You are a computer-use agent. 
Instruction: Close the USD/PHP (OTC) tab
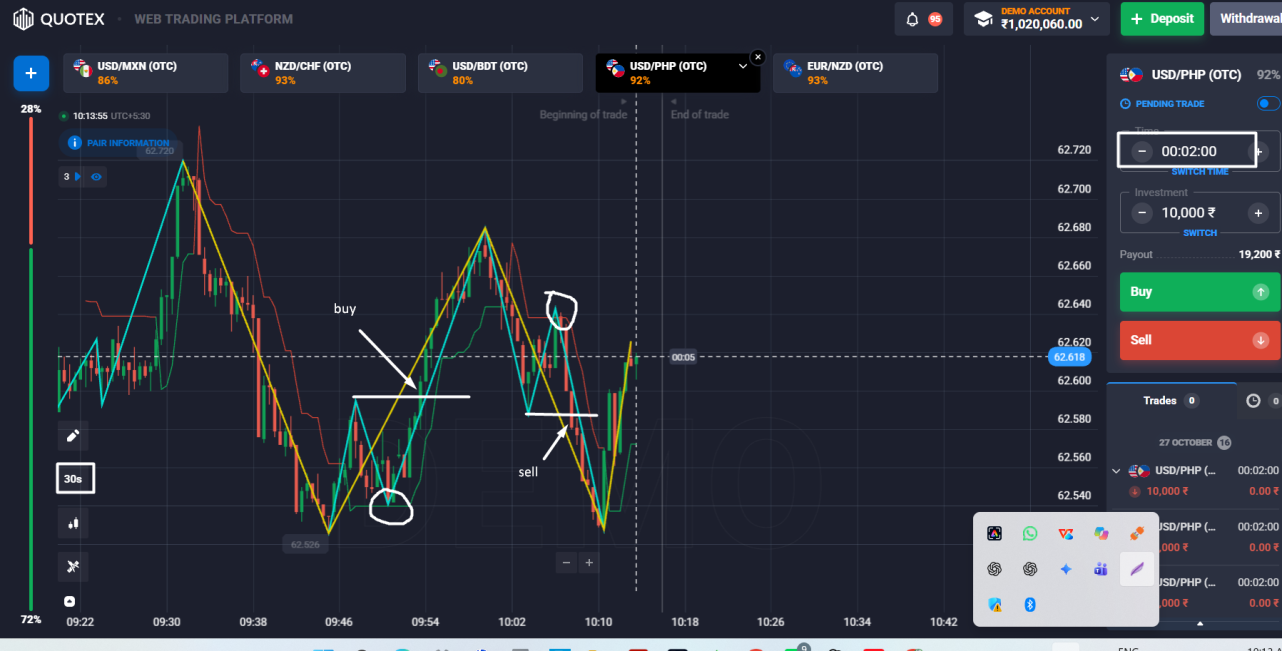pyautogui.click(x=758, y=57)
